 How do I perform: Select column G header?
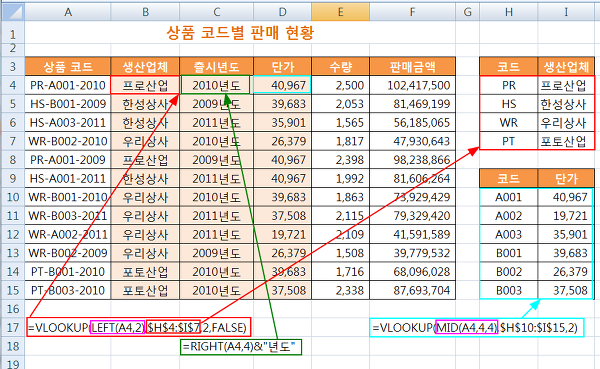pyautogui.click(x=467, y=12)
